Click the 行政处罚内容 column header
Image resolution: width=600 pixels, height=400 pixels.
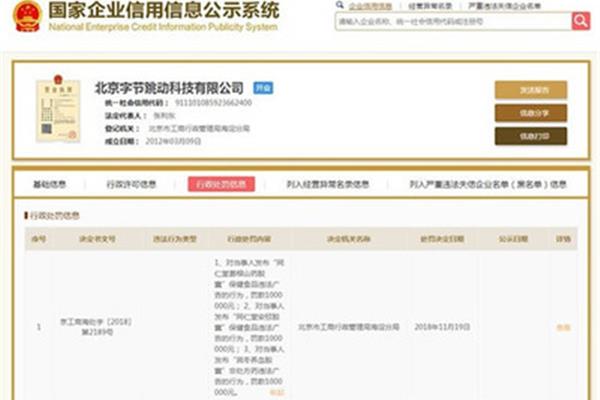(249, 239)
